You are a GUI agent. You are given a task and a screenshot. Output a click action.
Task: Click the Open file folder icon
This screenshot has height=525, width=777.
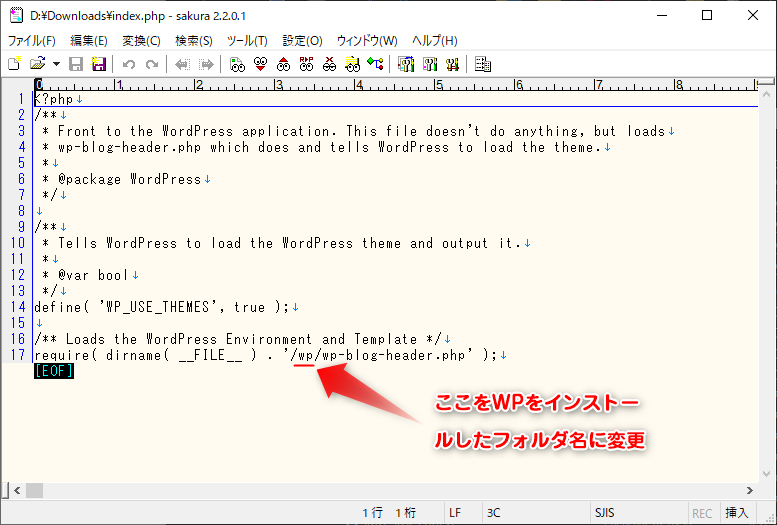click(x=36, y=64)
